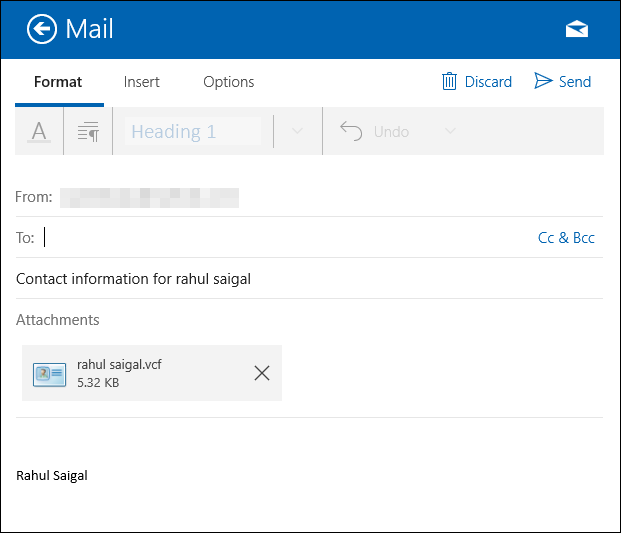
Task: Switch to the Format tab
Action: click(x=58, y=82)
